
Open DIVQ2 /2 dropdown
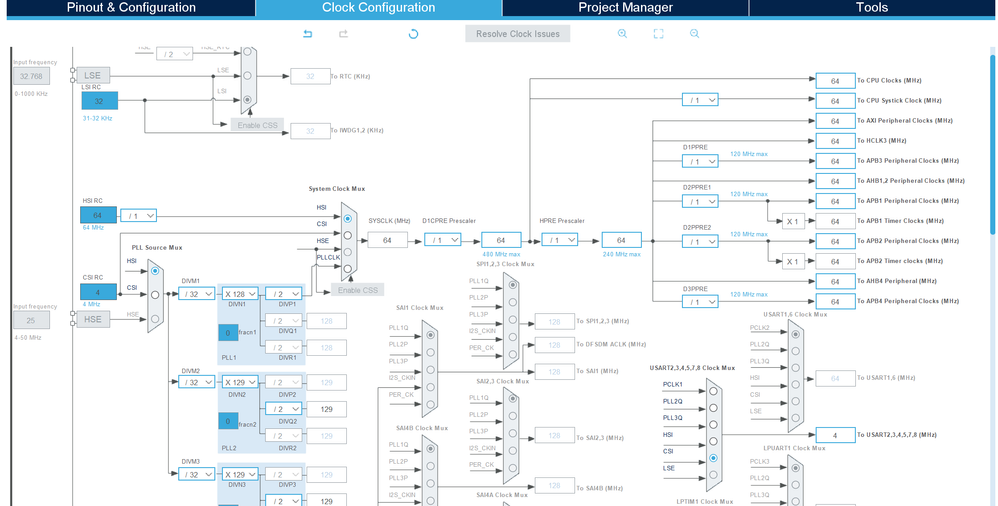[283, 409]
